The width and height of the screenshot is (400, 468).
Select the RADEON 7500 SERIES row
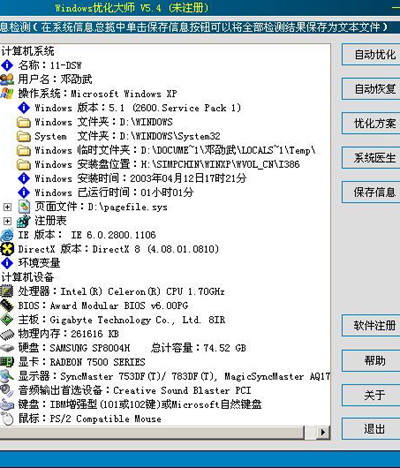(82, 362)
